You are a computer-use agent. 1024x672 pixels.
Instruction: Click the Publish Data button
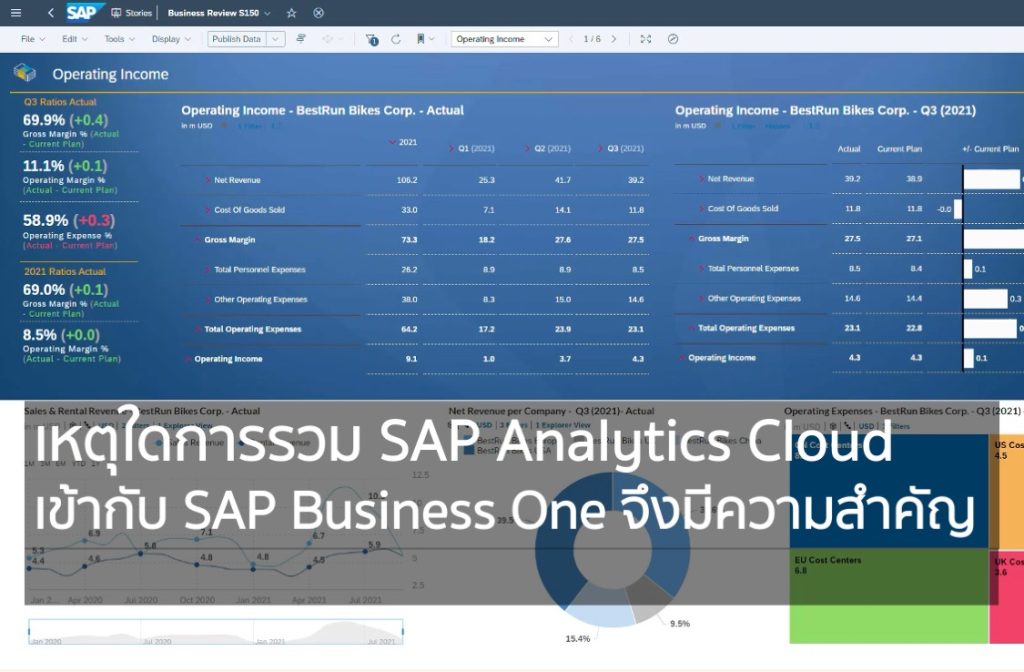pyautogui.click(x=237, y=39)
